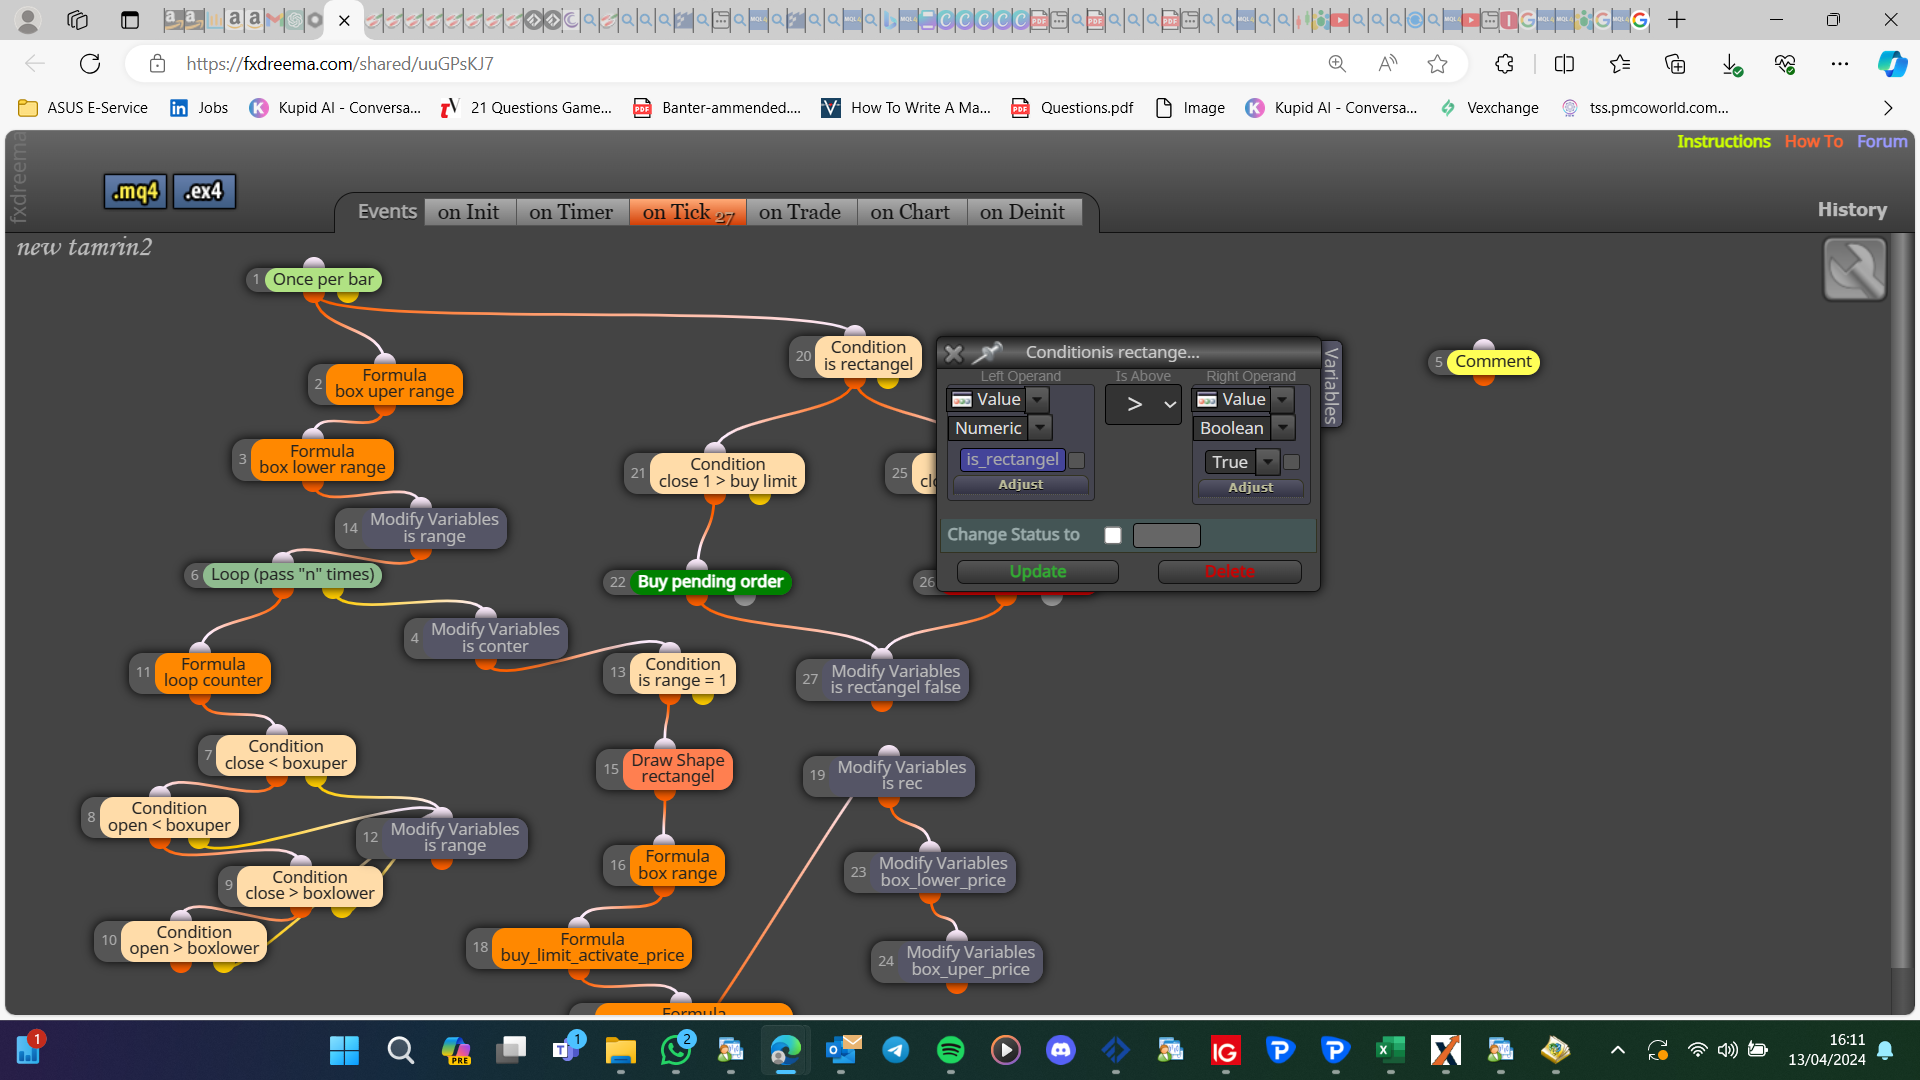Toggle checkbox beside the True dropdown

(x=1291, y=462)
